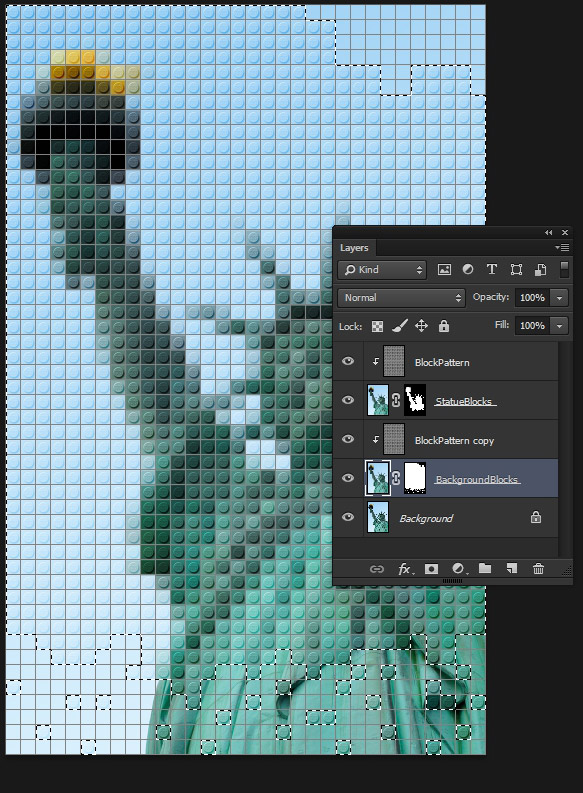The image size is (583, 793).
Task: Select the BackgroundBlocks layer image thumbnail
Action: [x=378, y=478]
